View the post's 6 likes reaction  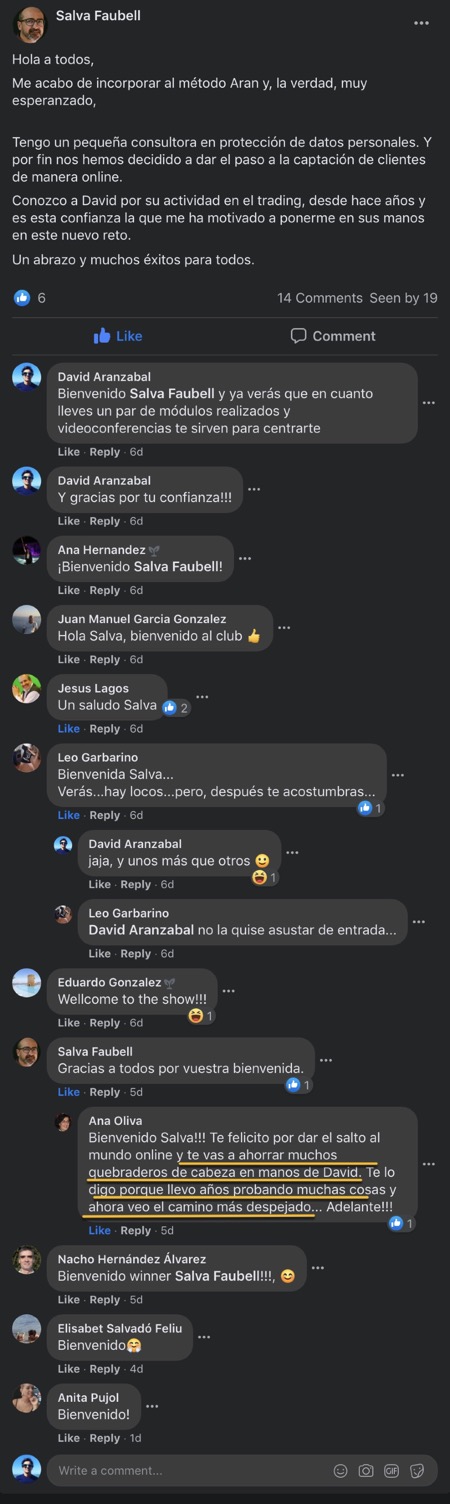point(30,298)
